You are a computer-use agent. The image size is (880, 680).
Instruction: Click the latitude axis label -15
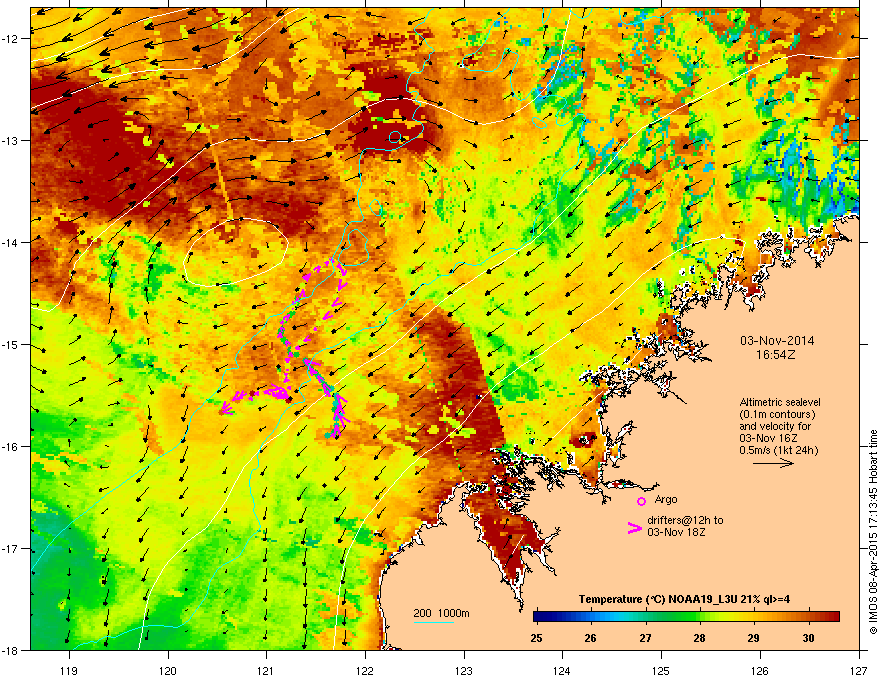11,344
